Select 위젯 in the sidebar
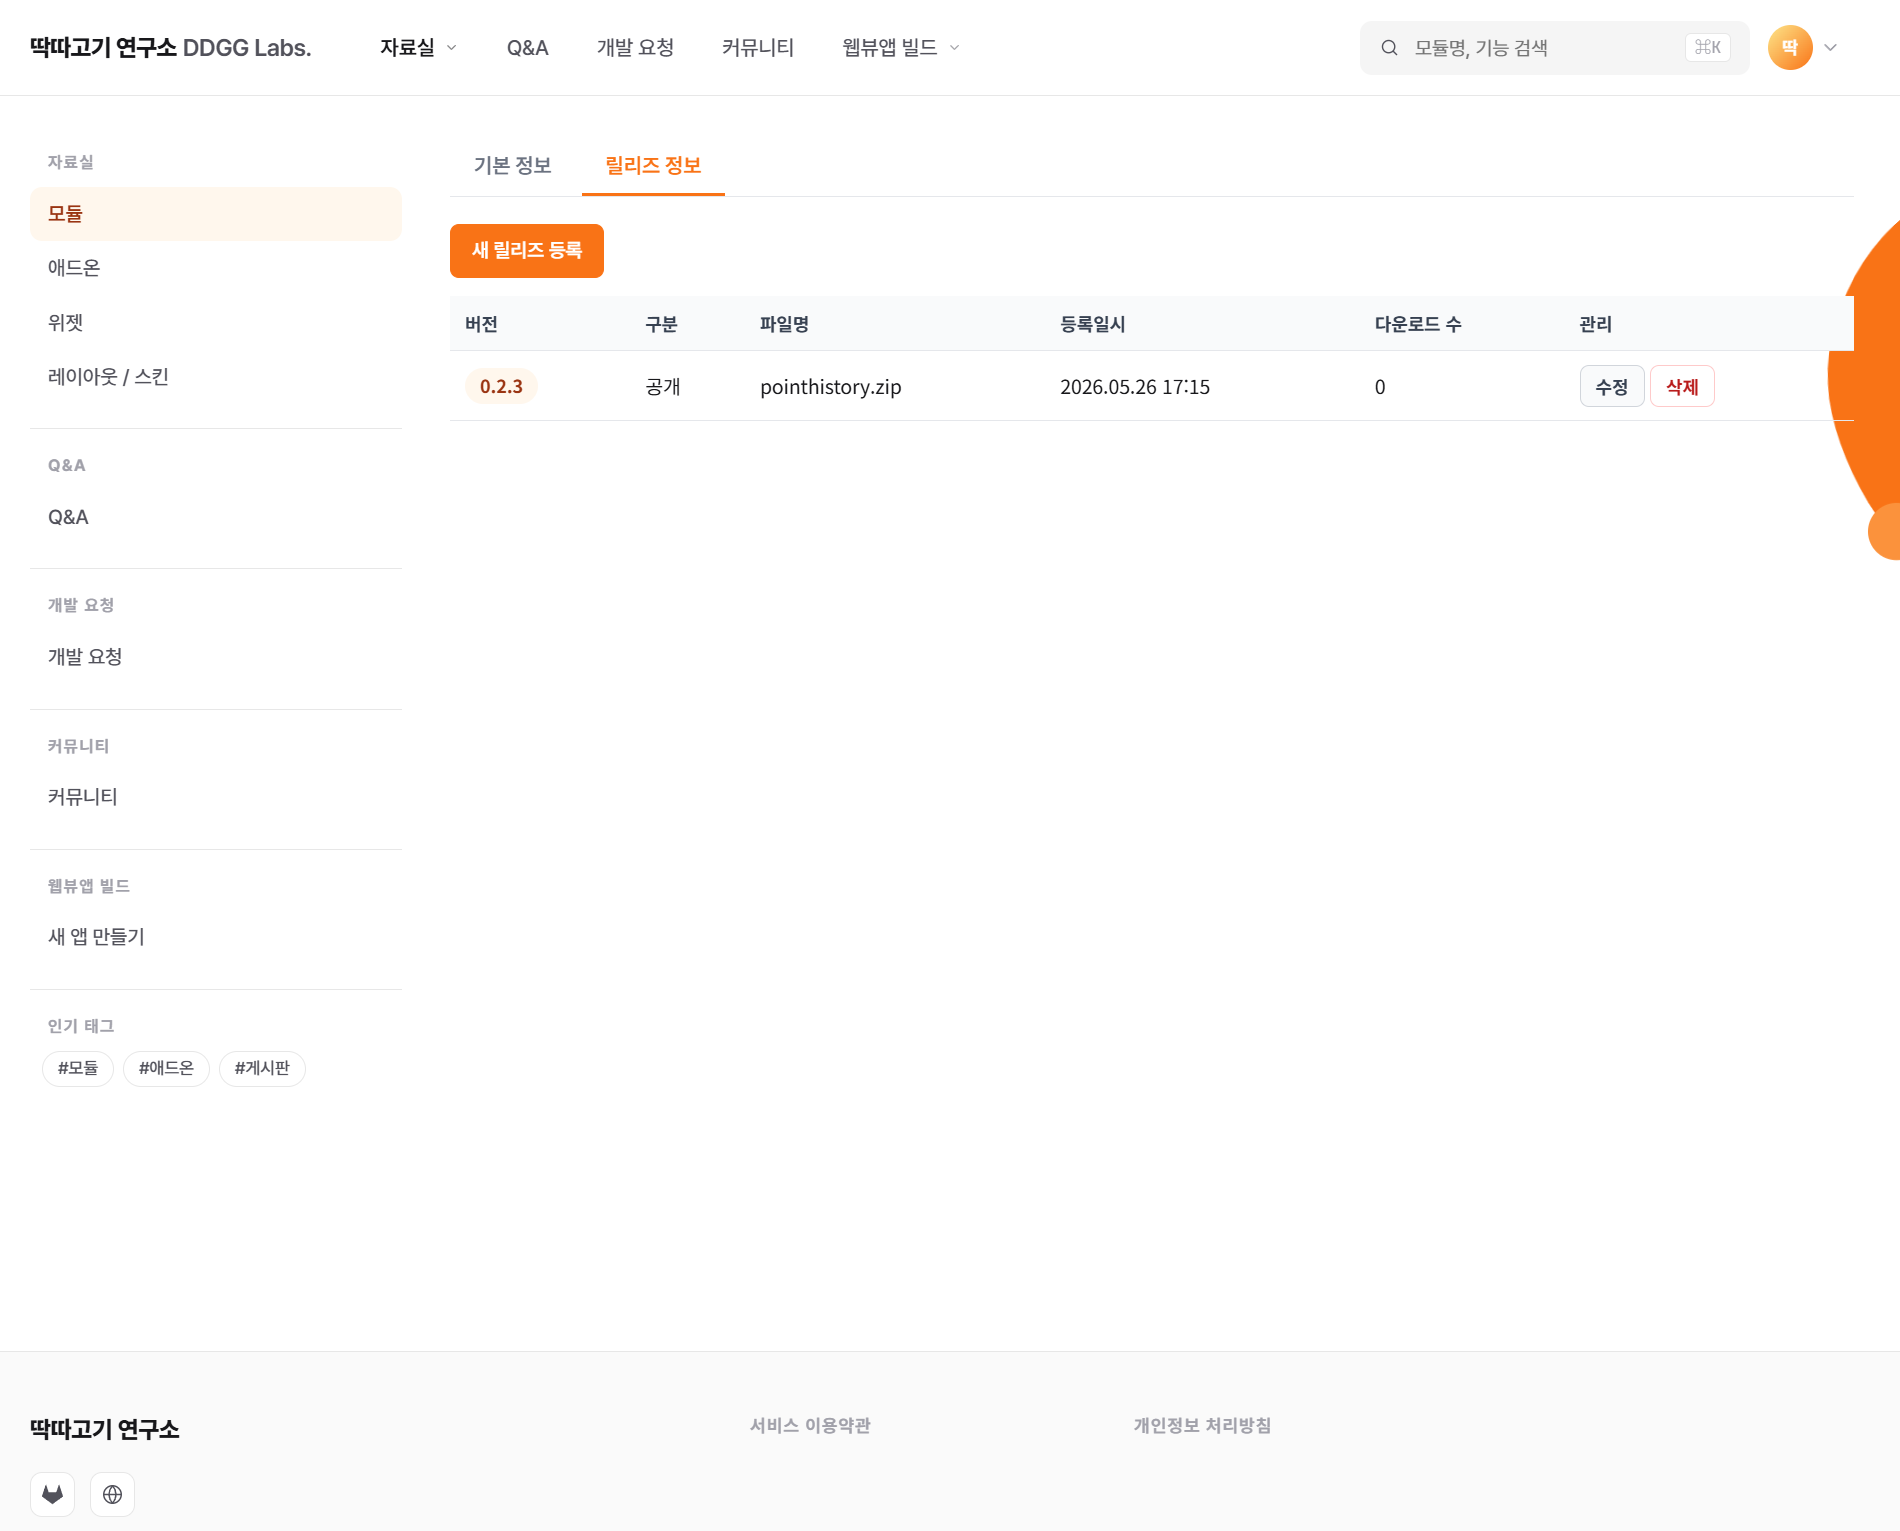The height and width of the screenshot is (1531, 1900). (x=216, y=323)
